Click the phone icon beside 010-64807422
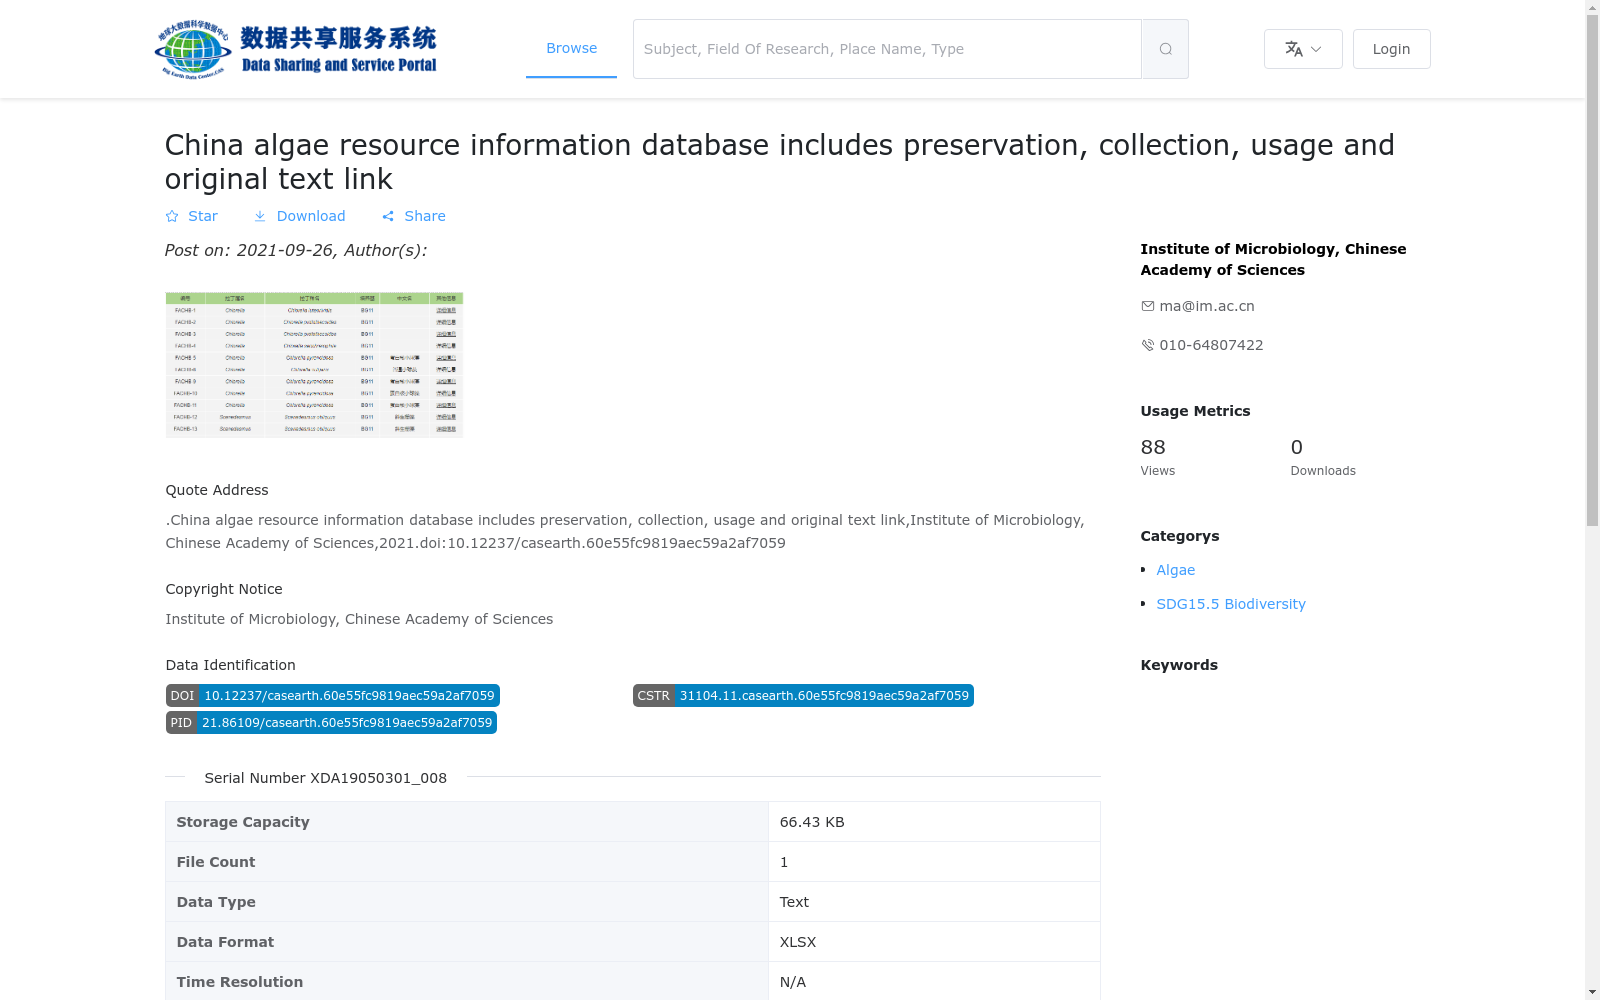The width and height of the screenshot is (1600, 1000). pyautogui.click(x=1147, y=345)
